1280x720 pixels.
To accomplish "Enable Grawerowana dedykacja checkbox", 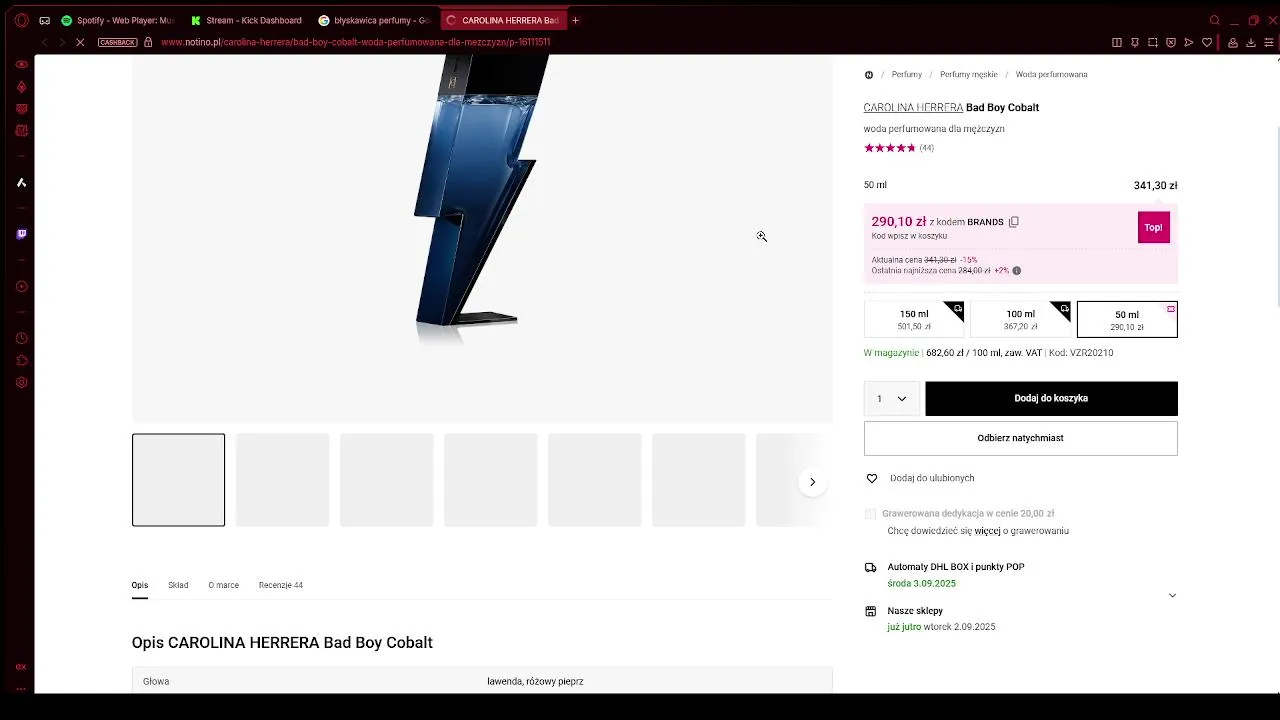I will coord(870,514).
